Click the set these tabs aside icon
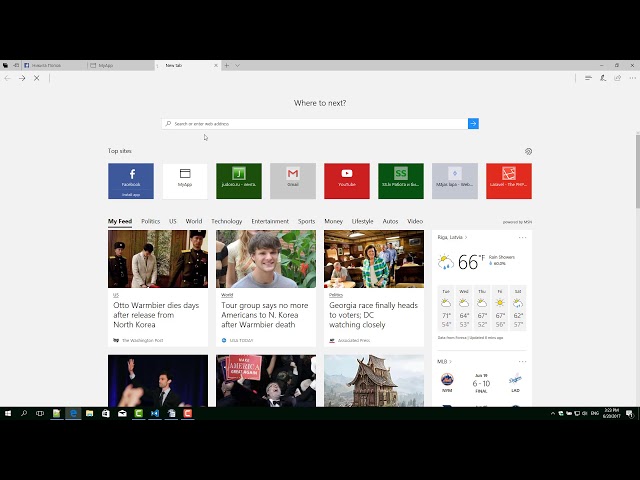Screen dimensions: 640x480 tap(16, 65)
